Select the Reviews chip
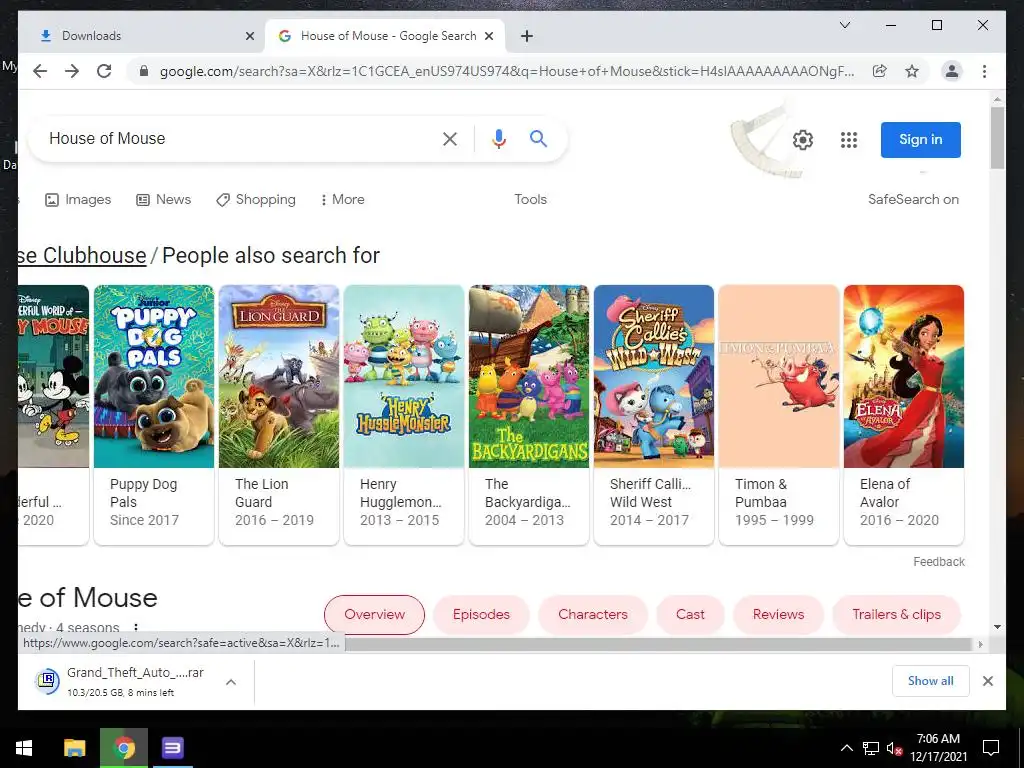 pyautogui.click(x=778, y=615)
